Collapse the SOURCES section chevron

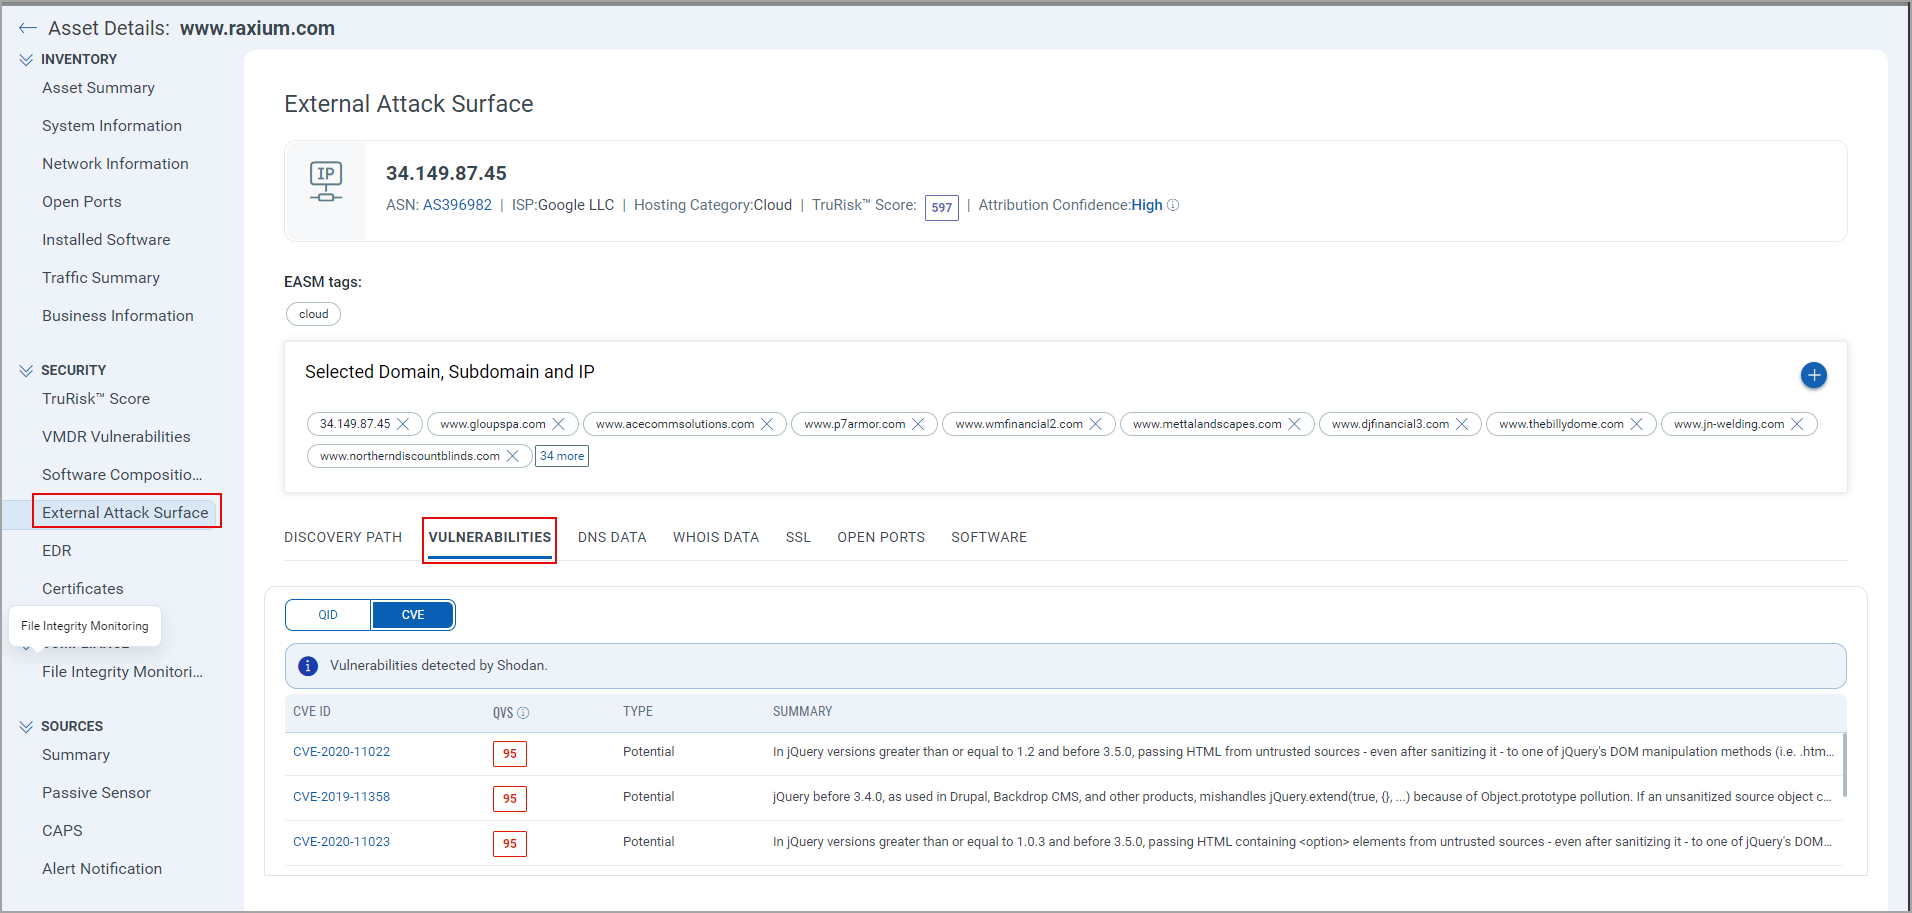24,725
